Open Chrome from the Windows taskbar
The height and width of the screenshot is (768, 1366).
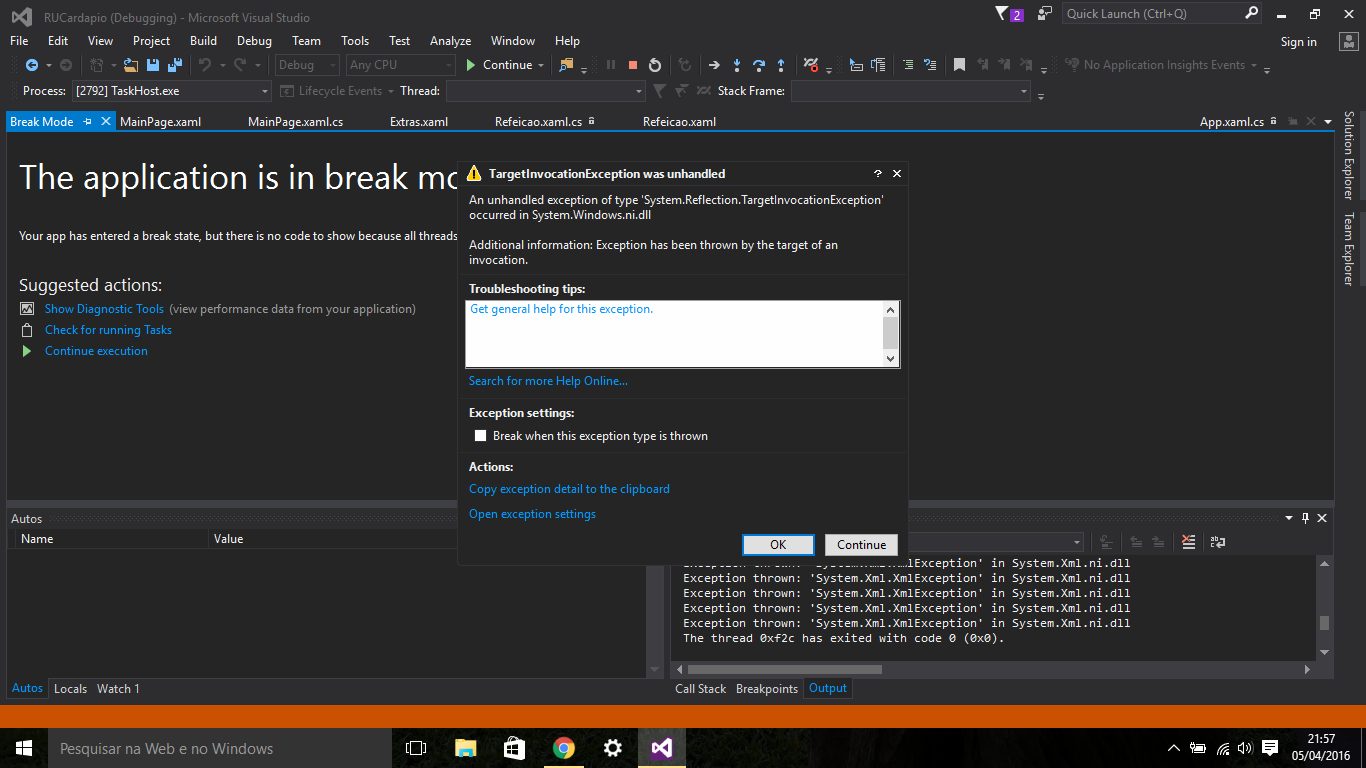click(x=564, y=748)
